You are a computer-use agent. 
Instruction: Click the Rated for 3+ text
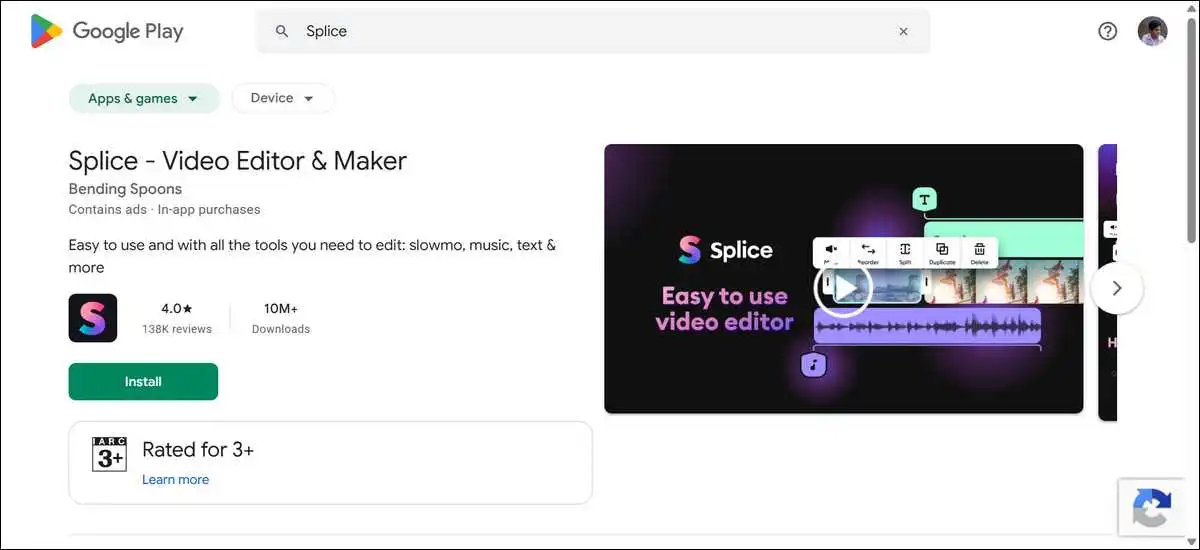pos(198,450)
